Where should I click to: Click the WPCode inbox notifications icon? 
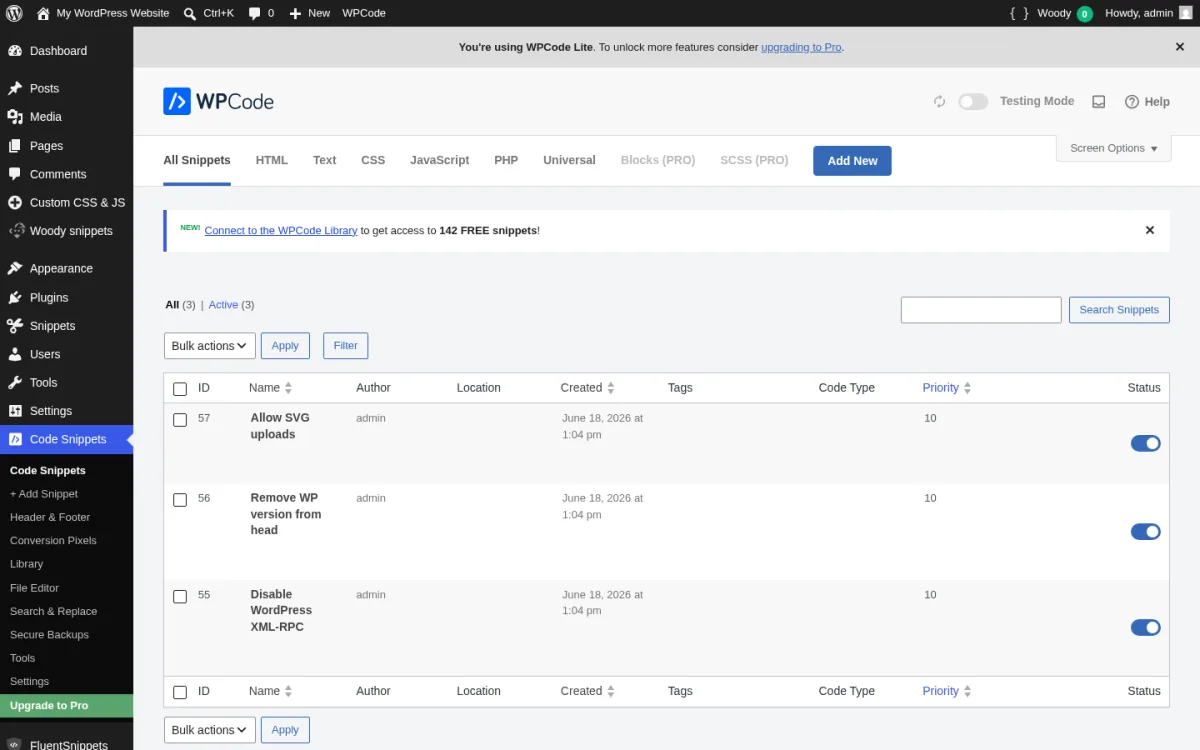(x=1098, y=102)
